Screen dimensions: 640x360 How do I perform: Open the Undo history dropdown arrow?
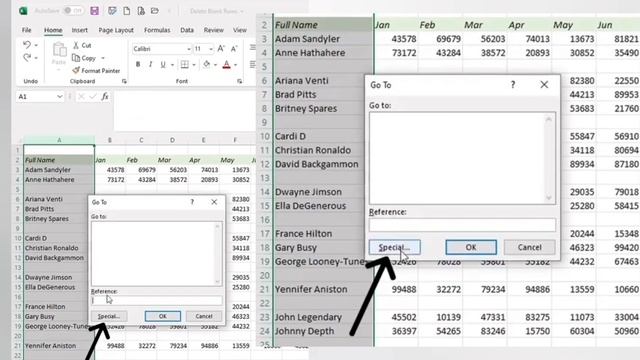click(36, 45)
